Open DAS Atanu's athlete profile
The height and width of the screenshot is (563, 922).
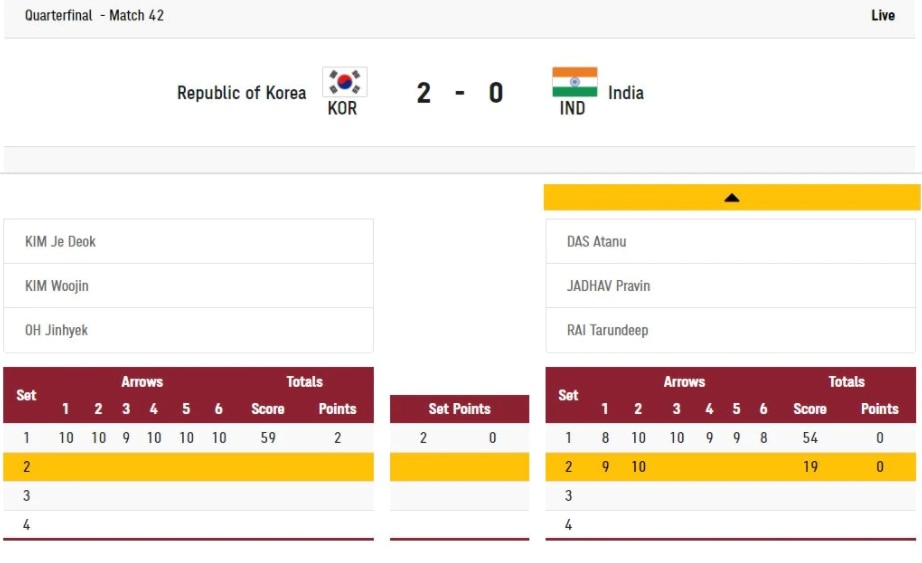pos(597,242)
